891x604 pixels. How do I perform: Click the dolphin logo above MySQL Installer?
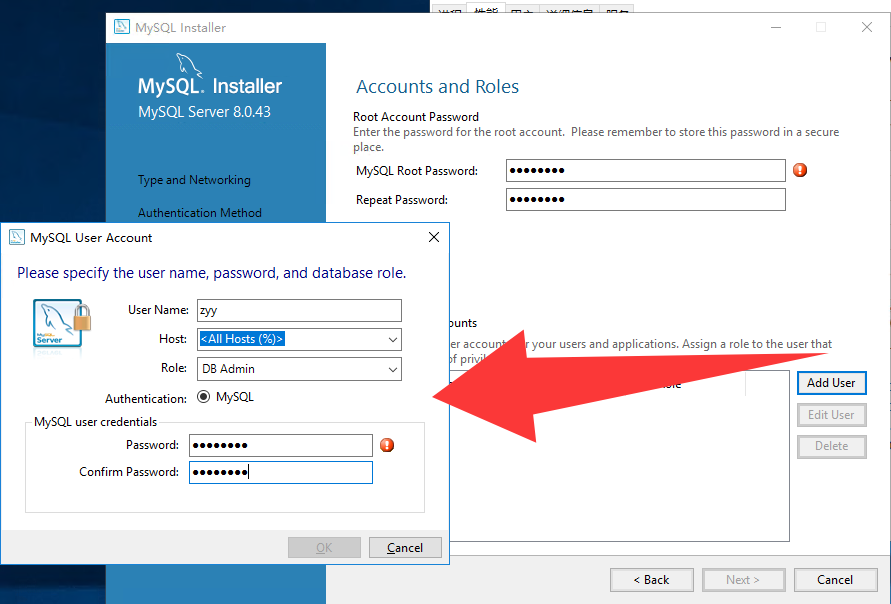189,65
